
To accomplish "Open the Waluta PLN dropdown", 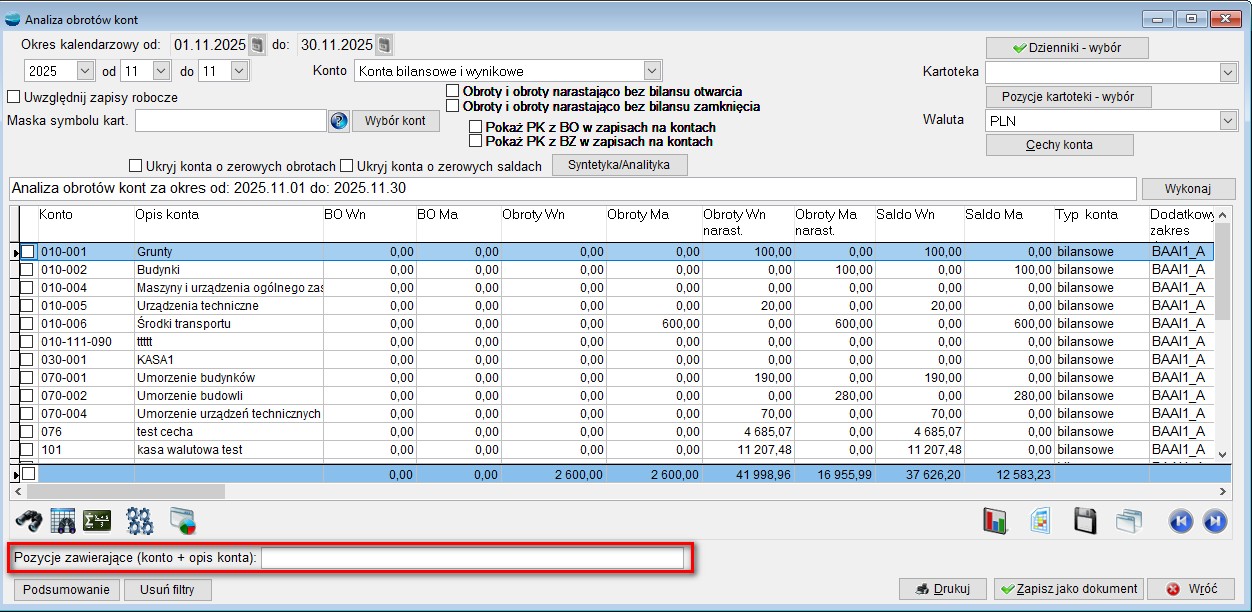I will tap(1228, 120).
